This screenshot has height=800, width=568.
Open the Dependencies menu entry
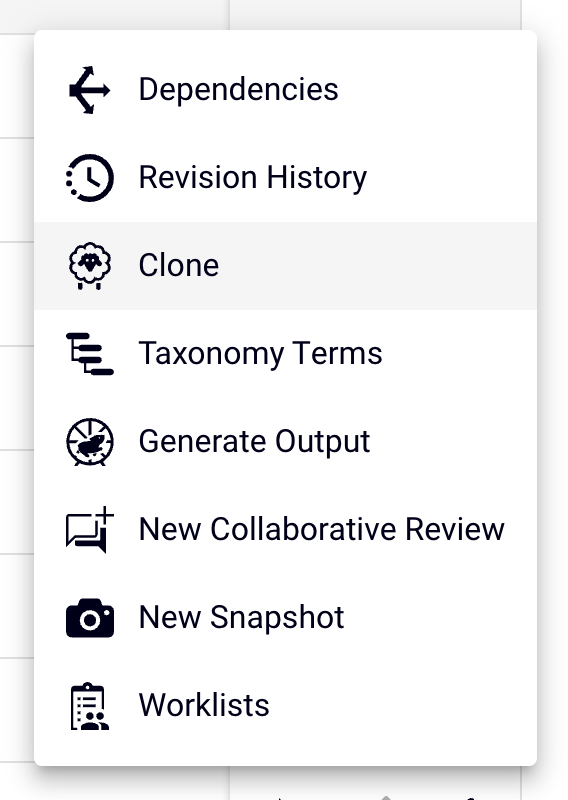click(x=238, y=90)
